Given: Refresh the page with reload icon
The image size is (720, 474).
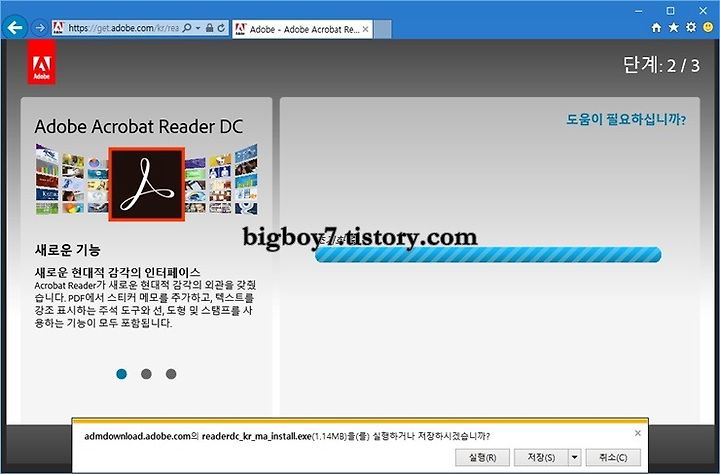Looking at the screenshot, I should 221,28.
